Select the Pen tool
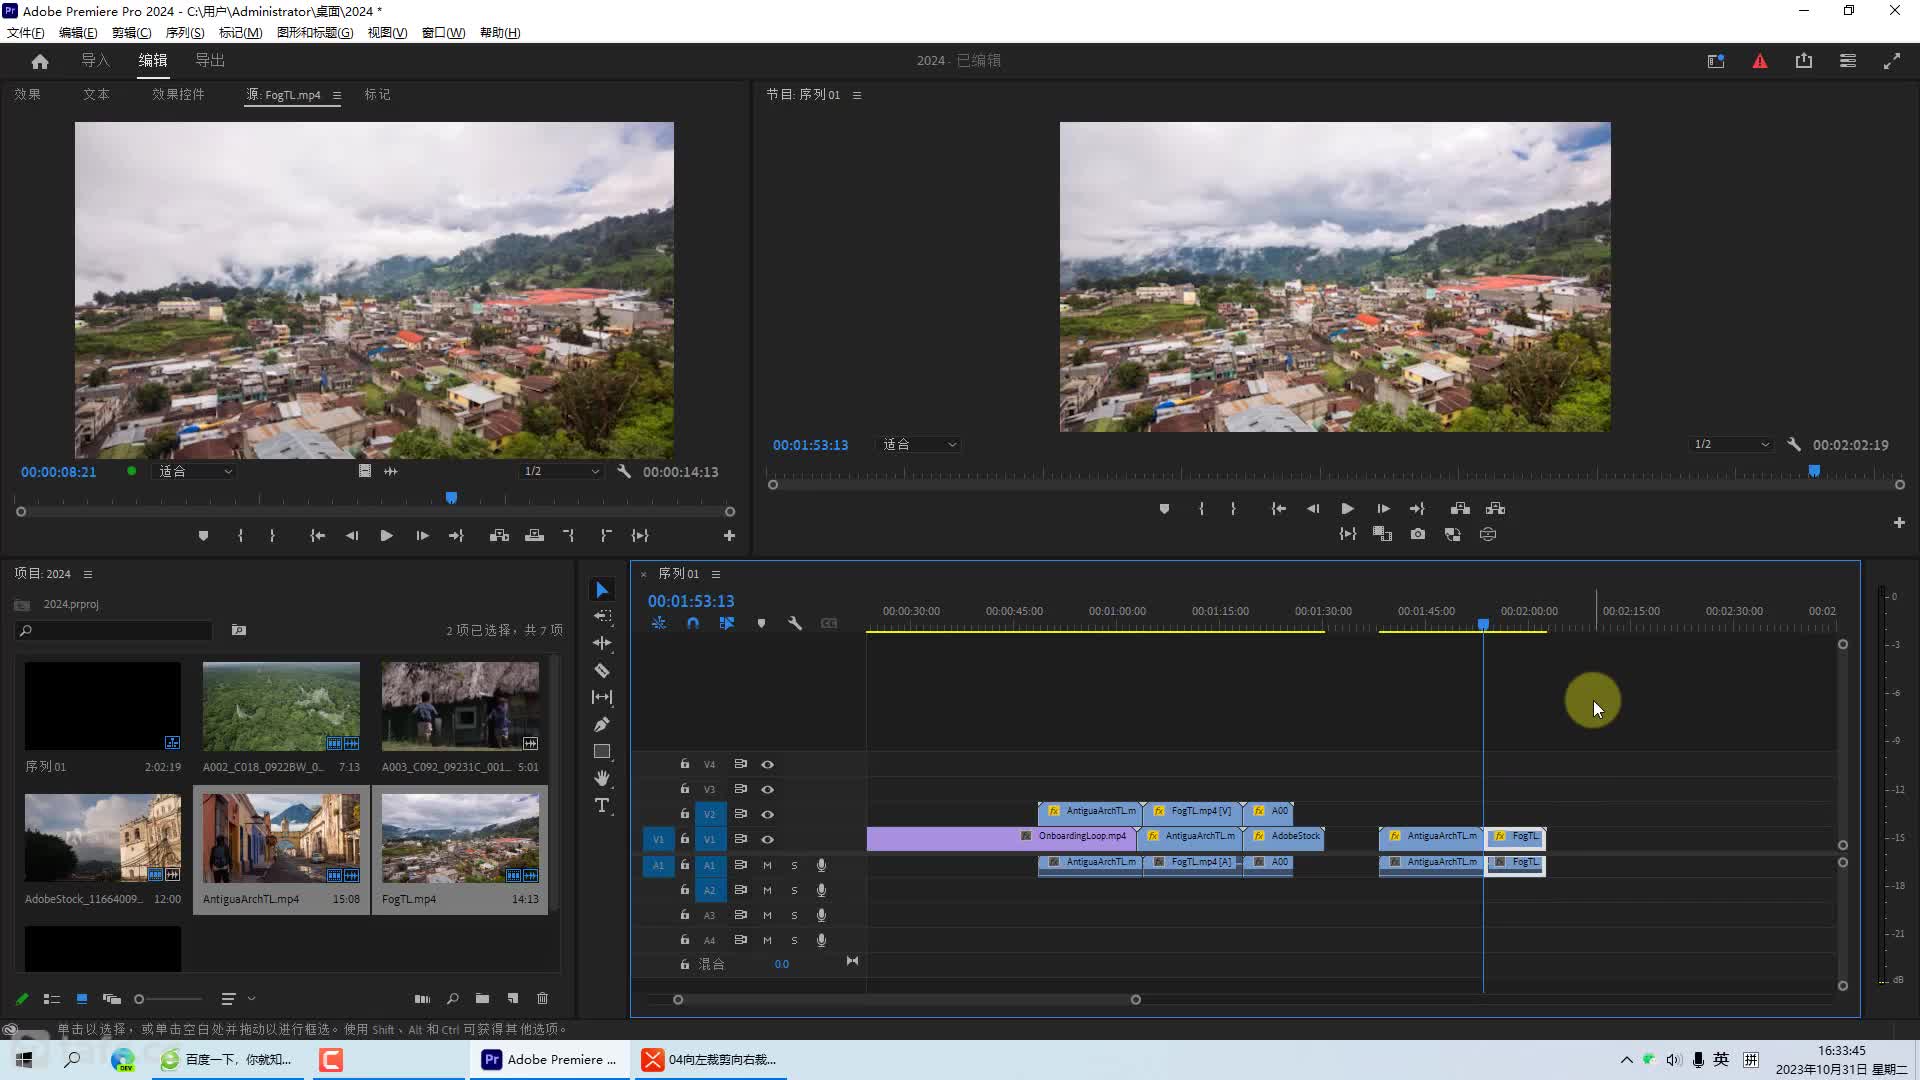This screenshot has height=1080, width=1920. pyautogui.click(x=602, y=724)
